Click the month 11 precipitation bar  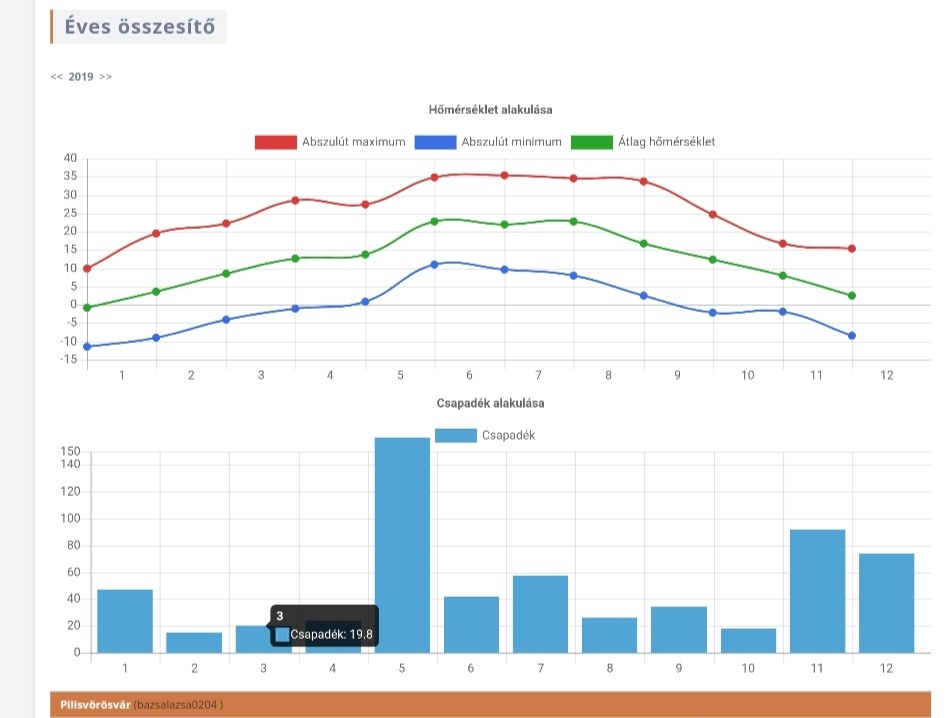(817, 591)
